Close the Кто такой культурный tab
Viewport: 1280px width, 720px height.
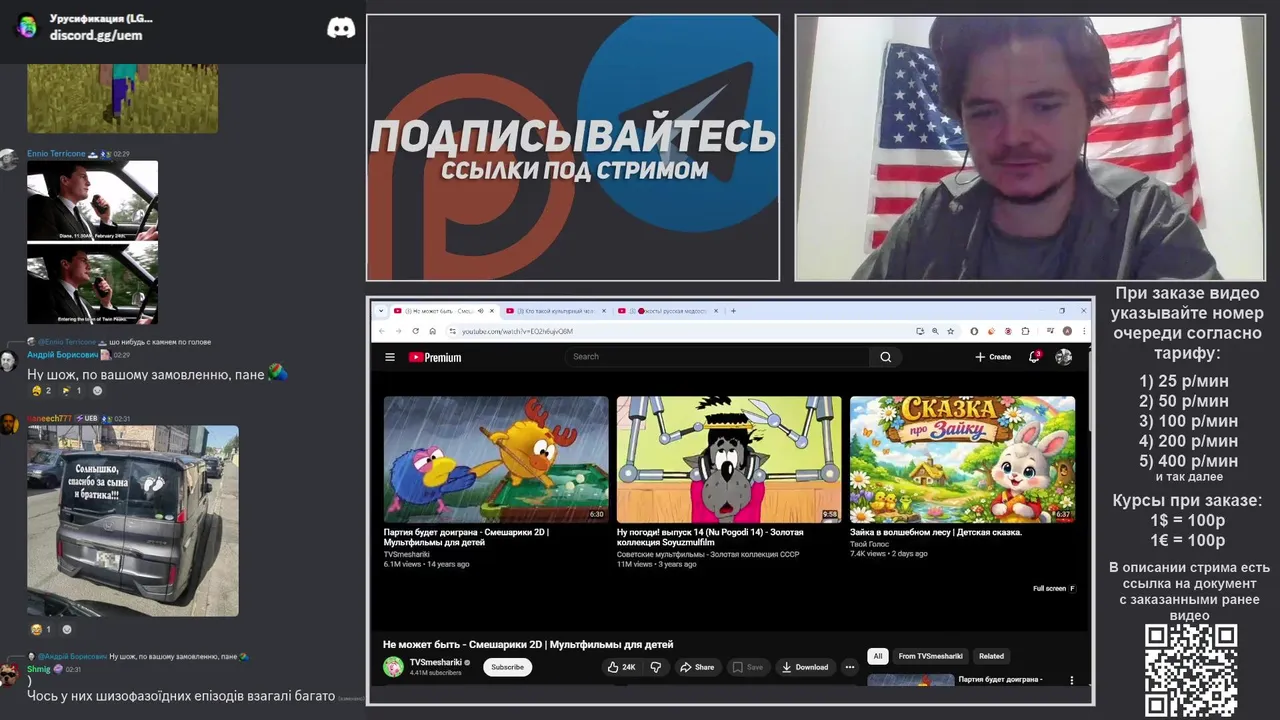pos(605,311)
